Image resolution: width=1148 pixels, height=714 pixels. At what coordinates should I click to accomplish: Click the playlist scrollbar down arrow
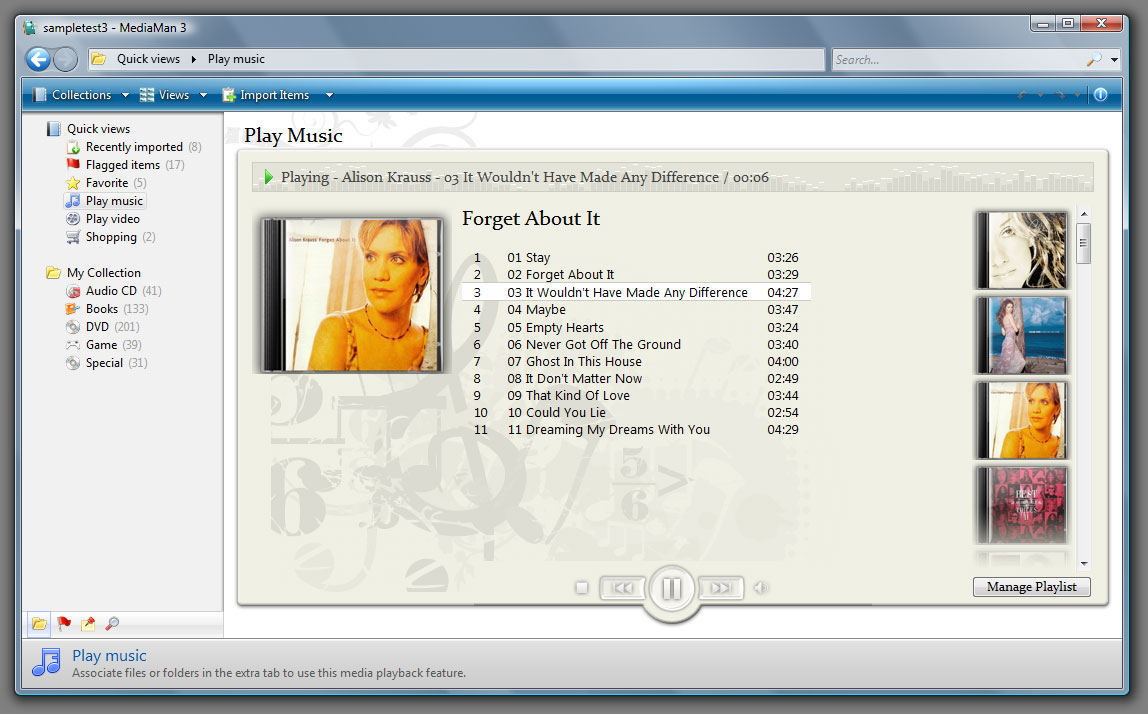1084,564
